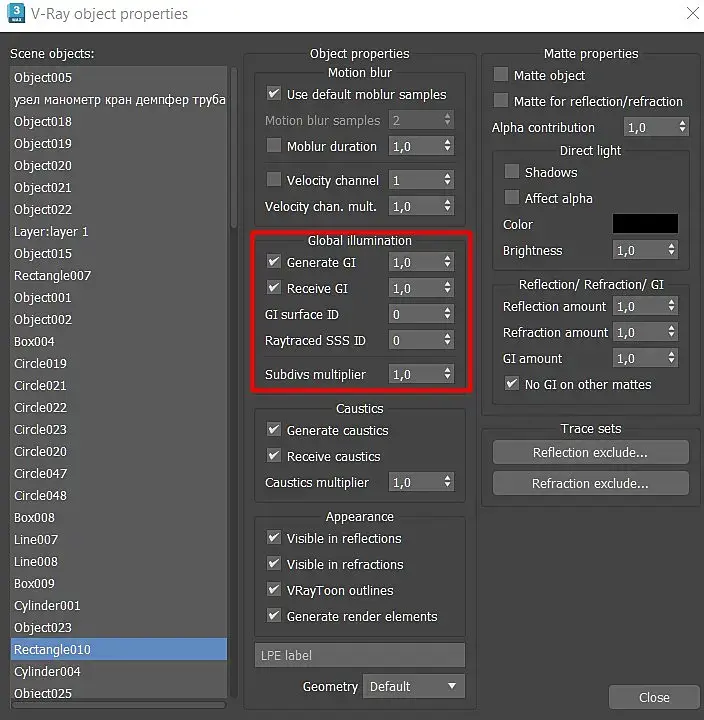Click the GI surface ID spinner arrows
This screenshot has height=720, width=704.
pyautogui.click(x=447, y=314)
